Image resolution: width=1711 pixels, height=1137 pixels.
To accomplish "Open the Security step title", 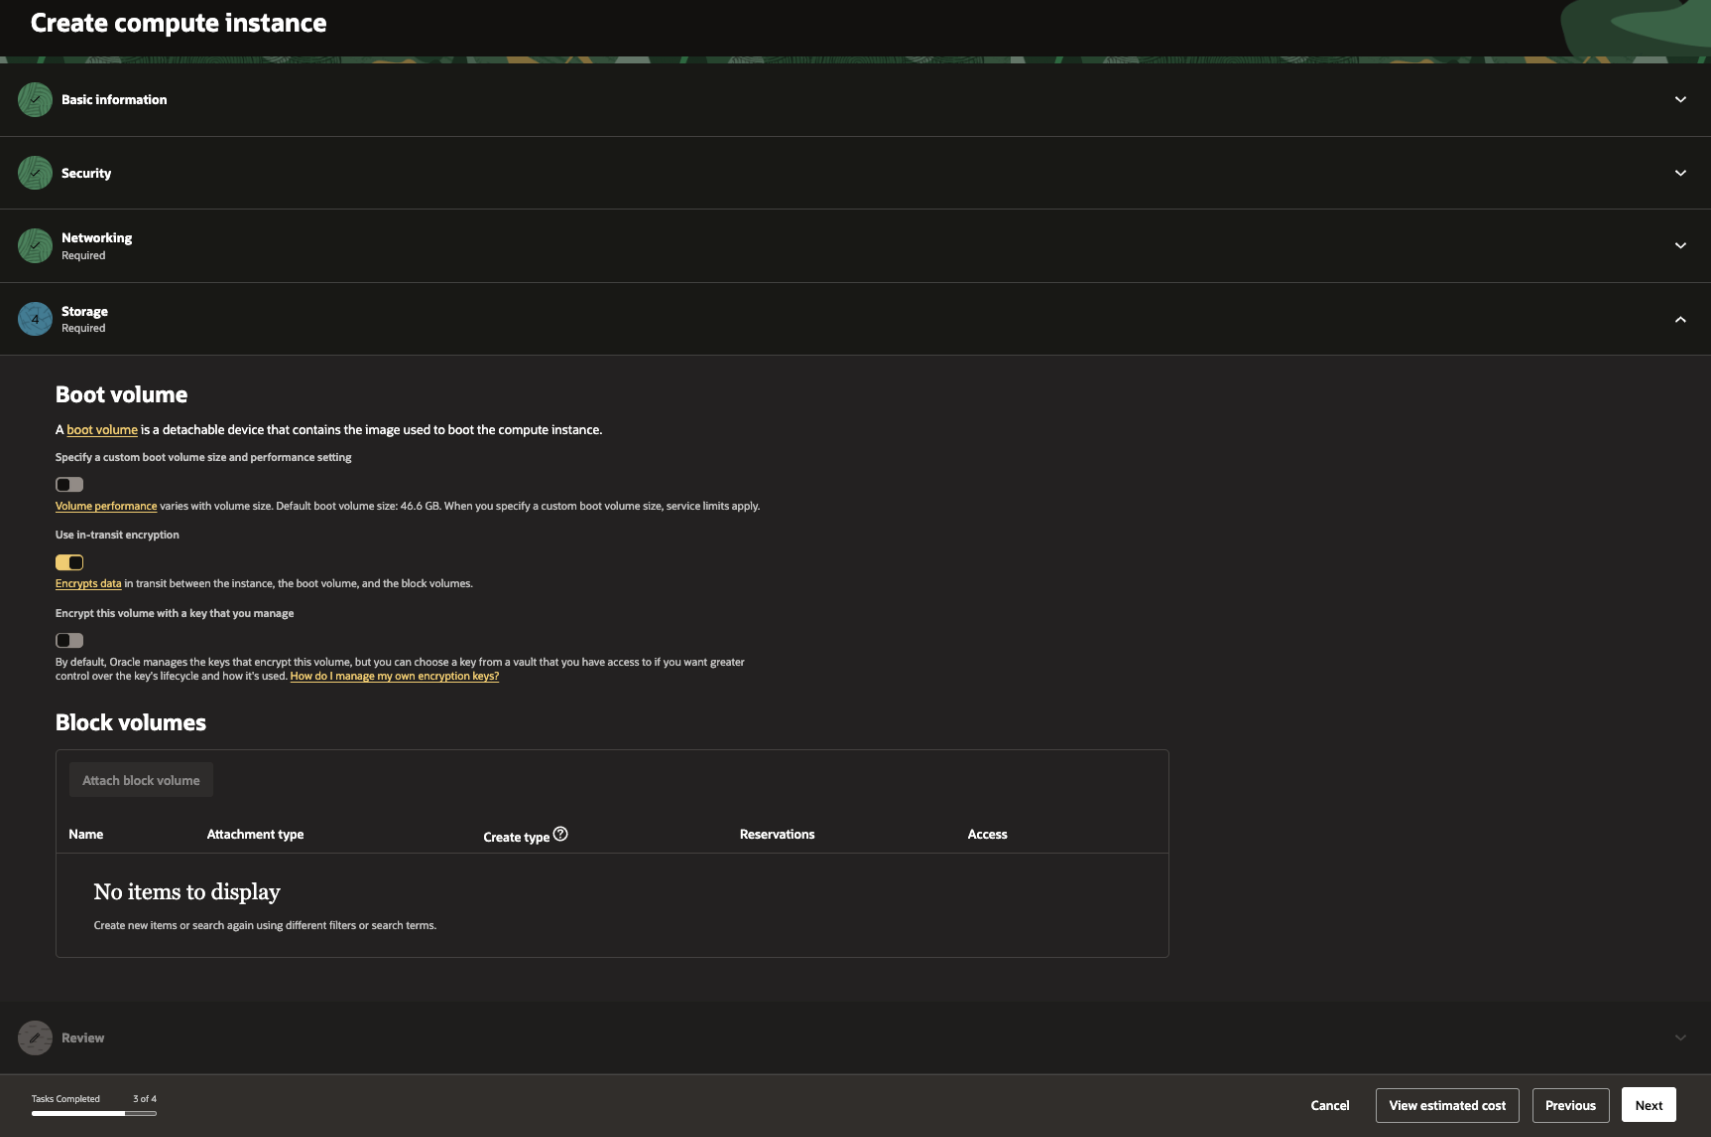I will coord(86,173).
